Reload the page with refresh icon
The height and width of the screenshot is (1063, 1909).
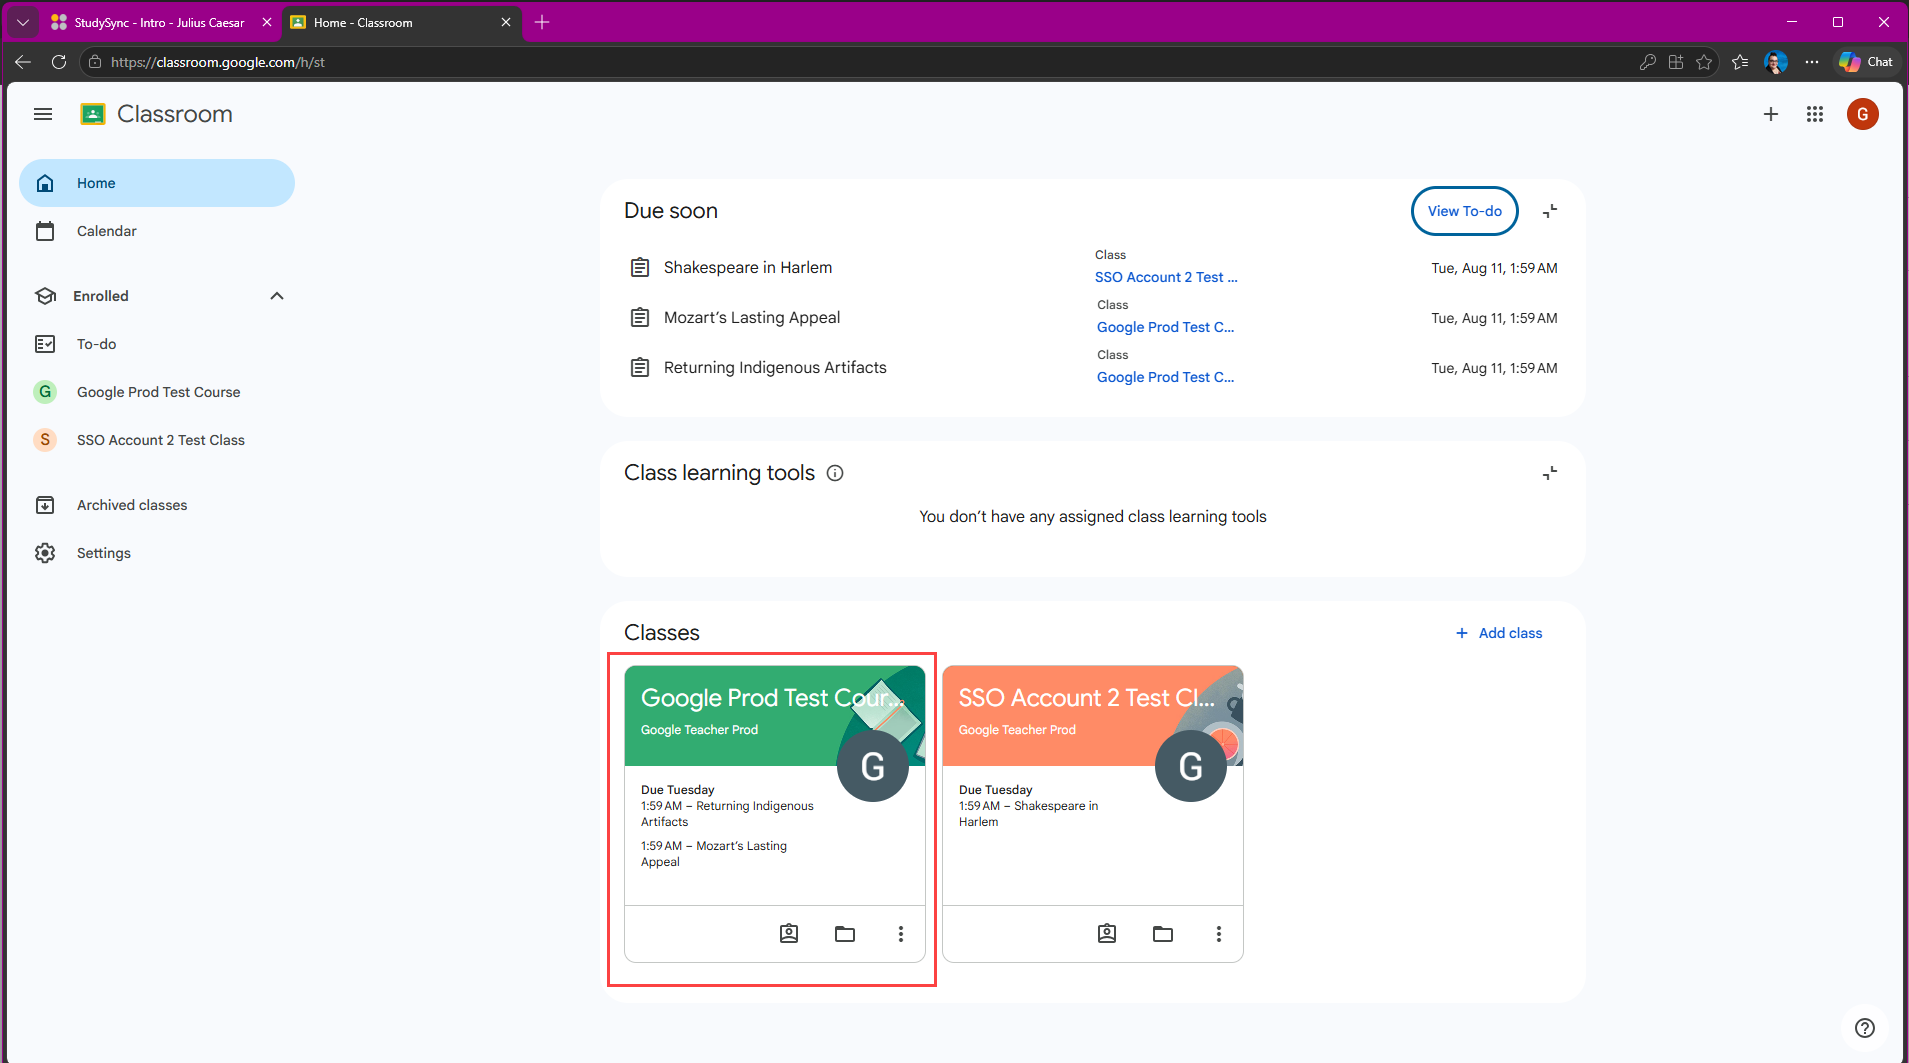[x=59, y=62]
